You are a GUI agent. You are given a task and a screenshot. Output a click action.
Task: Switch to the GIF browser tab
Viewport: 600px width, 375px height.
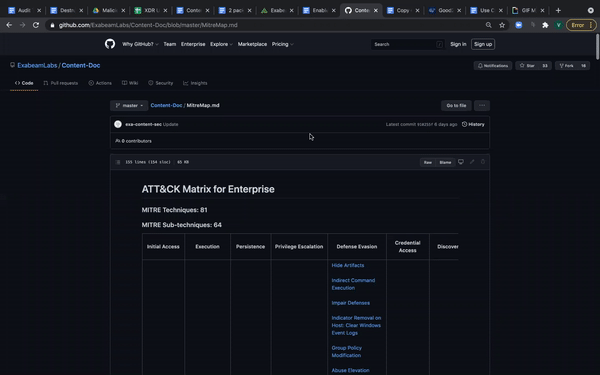528,10
